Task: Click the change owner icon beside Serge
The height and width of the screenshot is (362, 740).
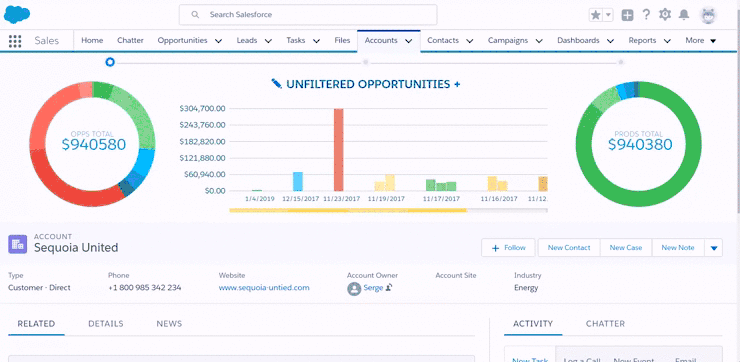Action: point(389,287)
